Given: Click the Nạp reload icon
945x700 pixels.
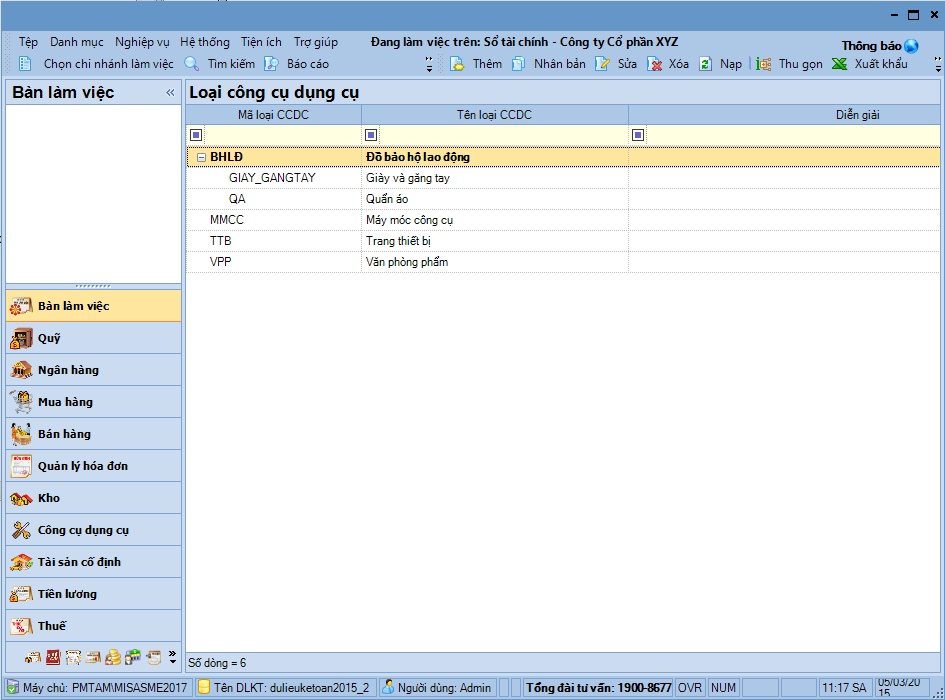Looking at the screenshot, I should [706, 64].
